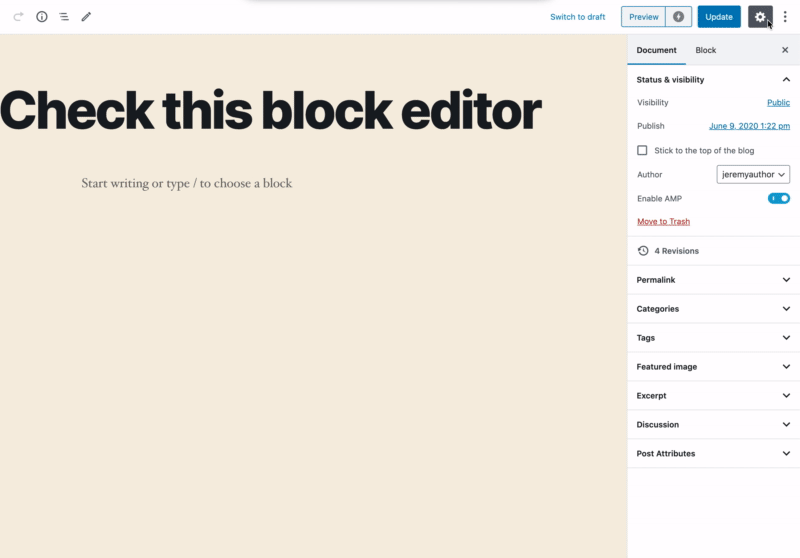
Task: Open the three-dot more tools menu
Action: pyautogui.click(x=785, y=17)
